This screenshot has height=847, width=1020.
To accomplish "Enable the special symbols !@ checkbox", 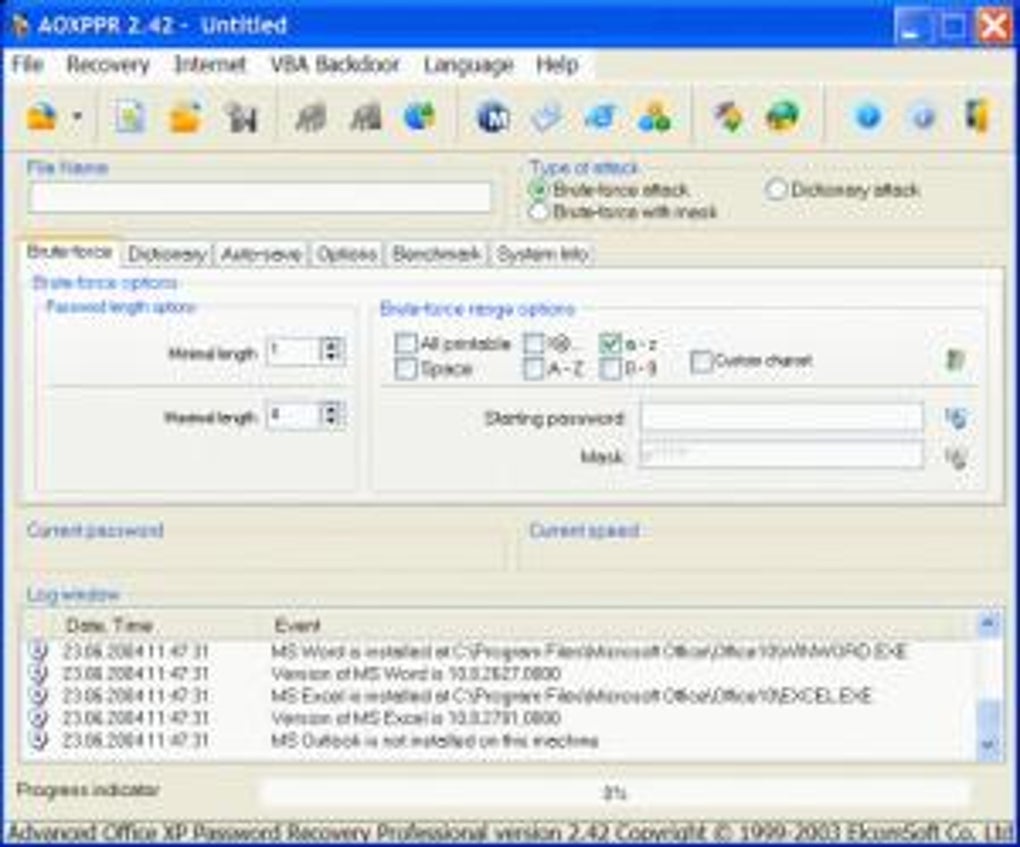I will pyautogui.click(x=534, y=343).
